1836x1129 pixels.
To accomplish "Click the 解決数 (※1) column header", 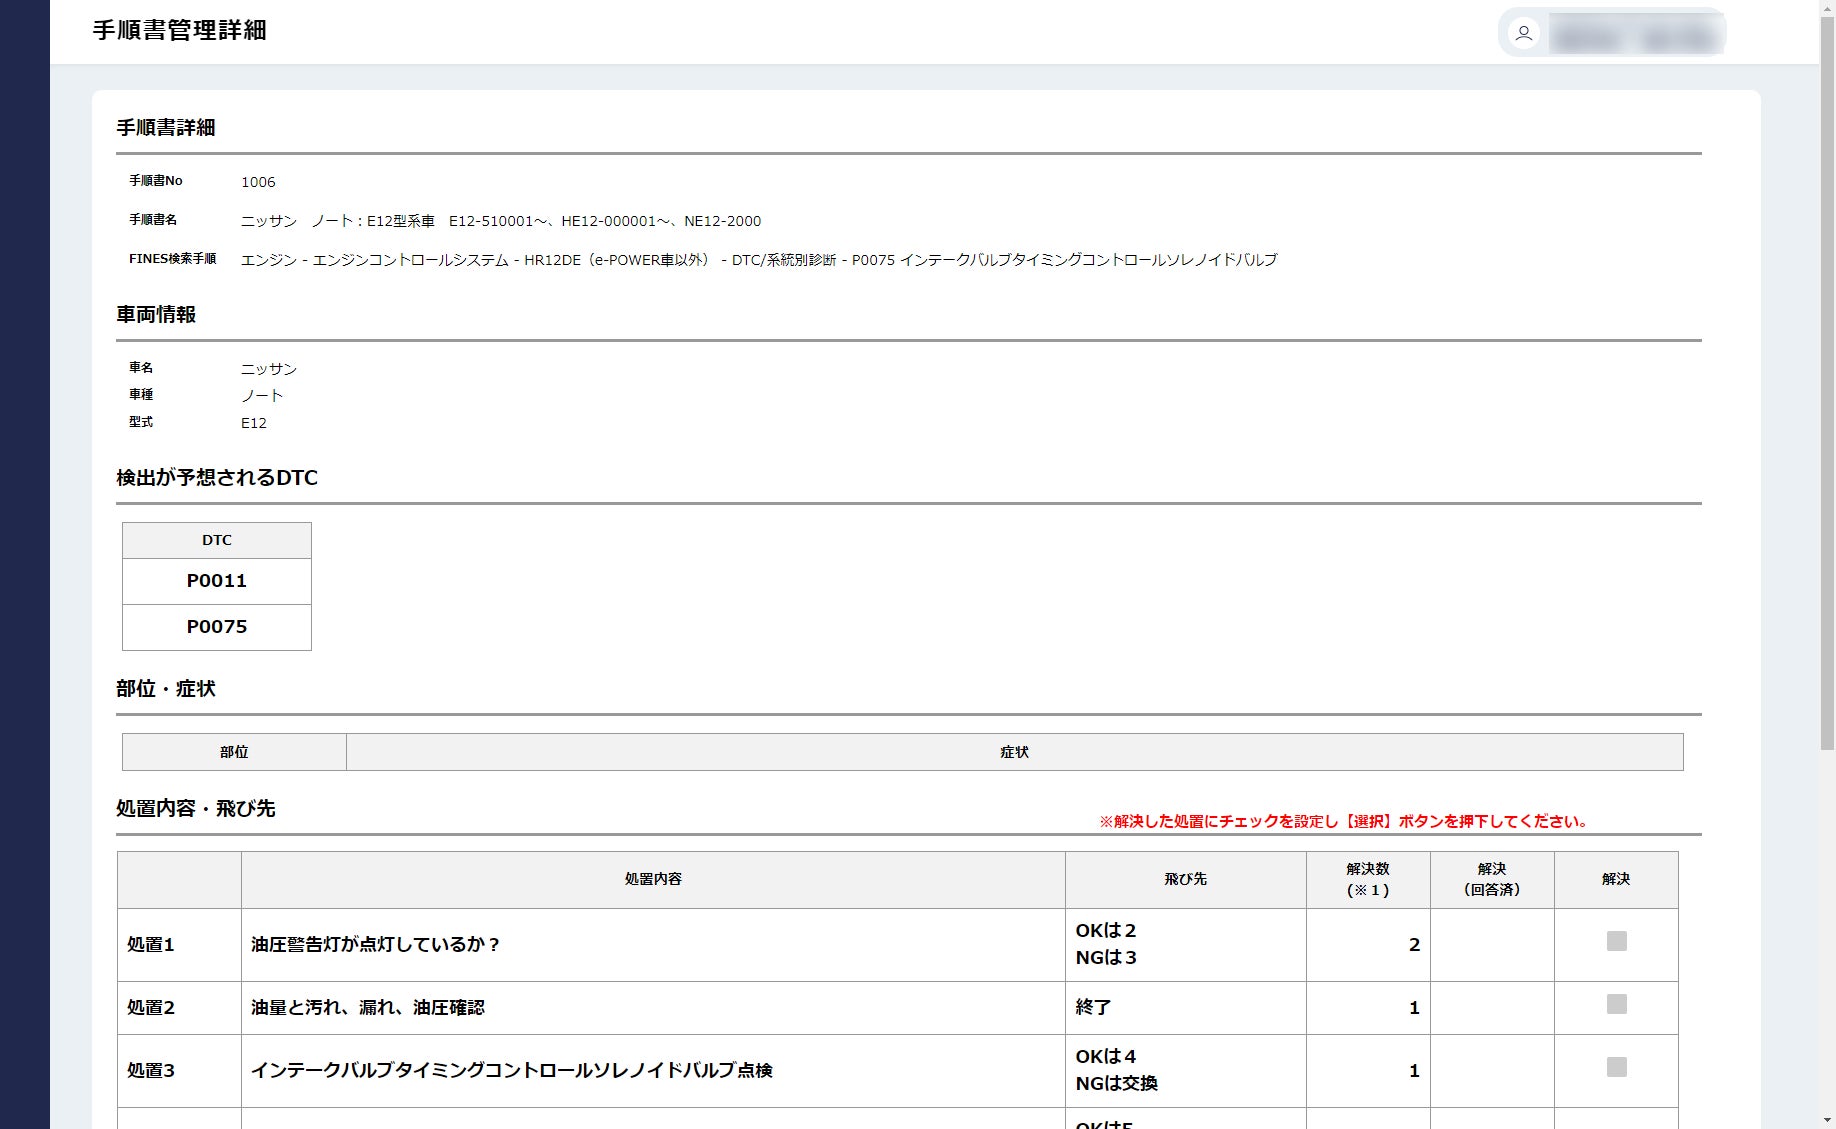I will 1368,880.
